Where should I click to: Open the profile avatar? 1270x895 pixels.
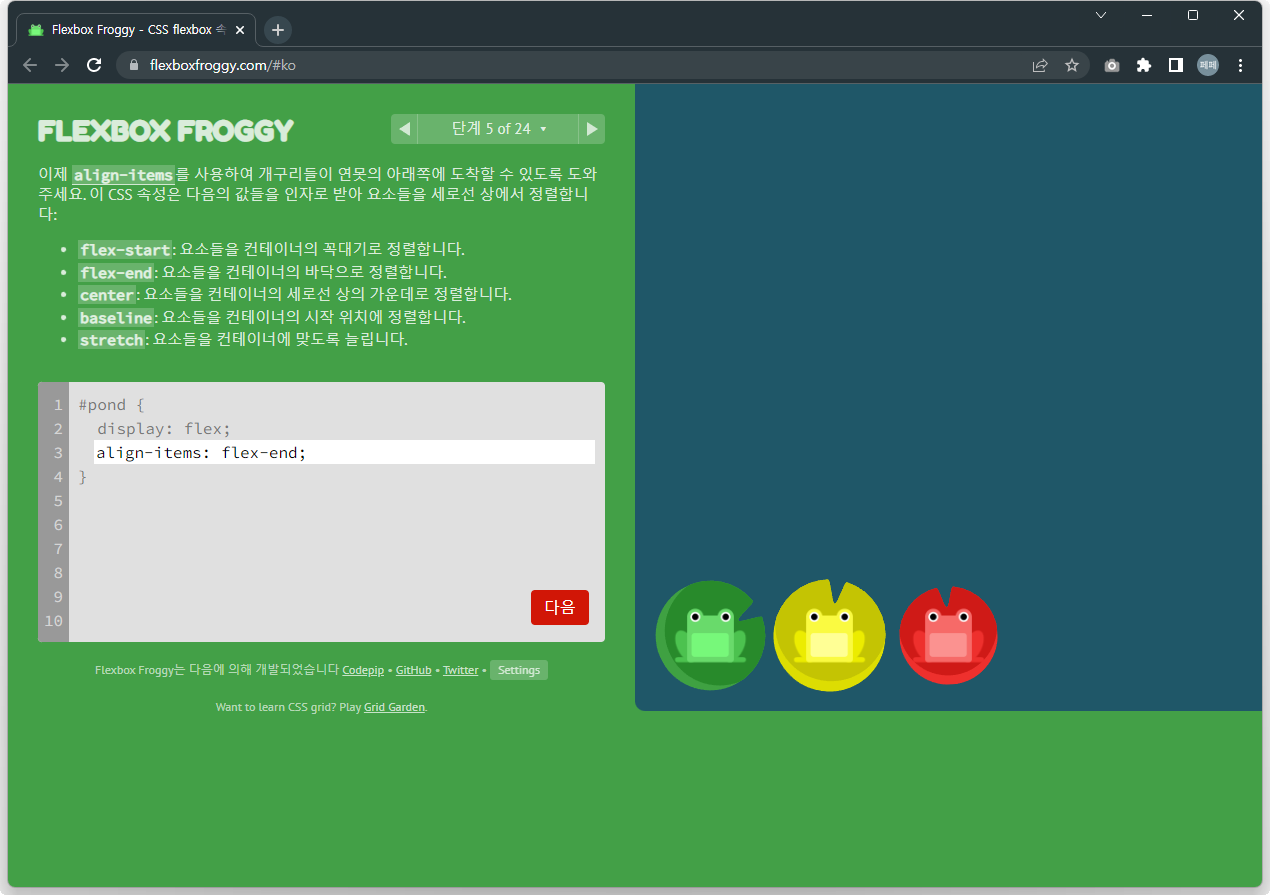[x=1208, y=65]
